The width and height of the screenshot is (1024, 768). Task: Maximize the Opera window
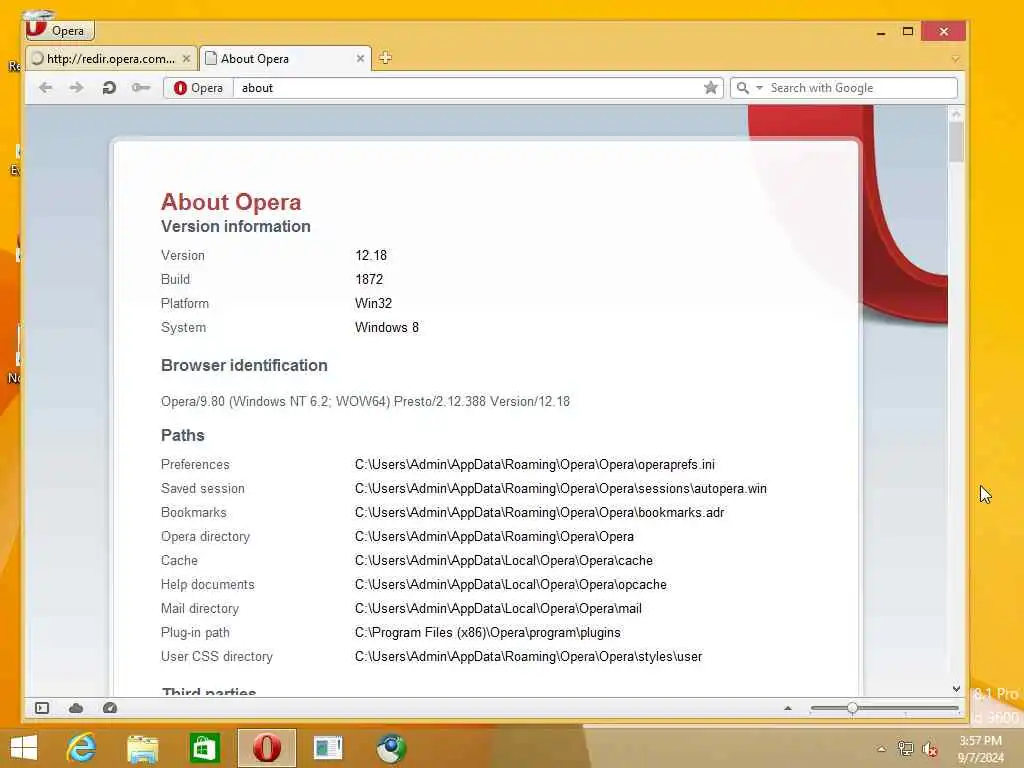908,31
